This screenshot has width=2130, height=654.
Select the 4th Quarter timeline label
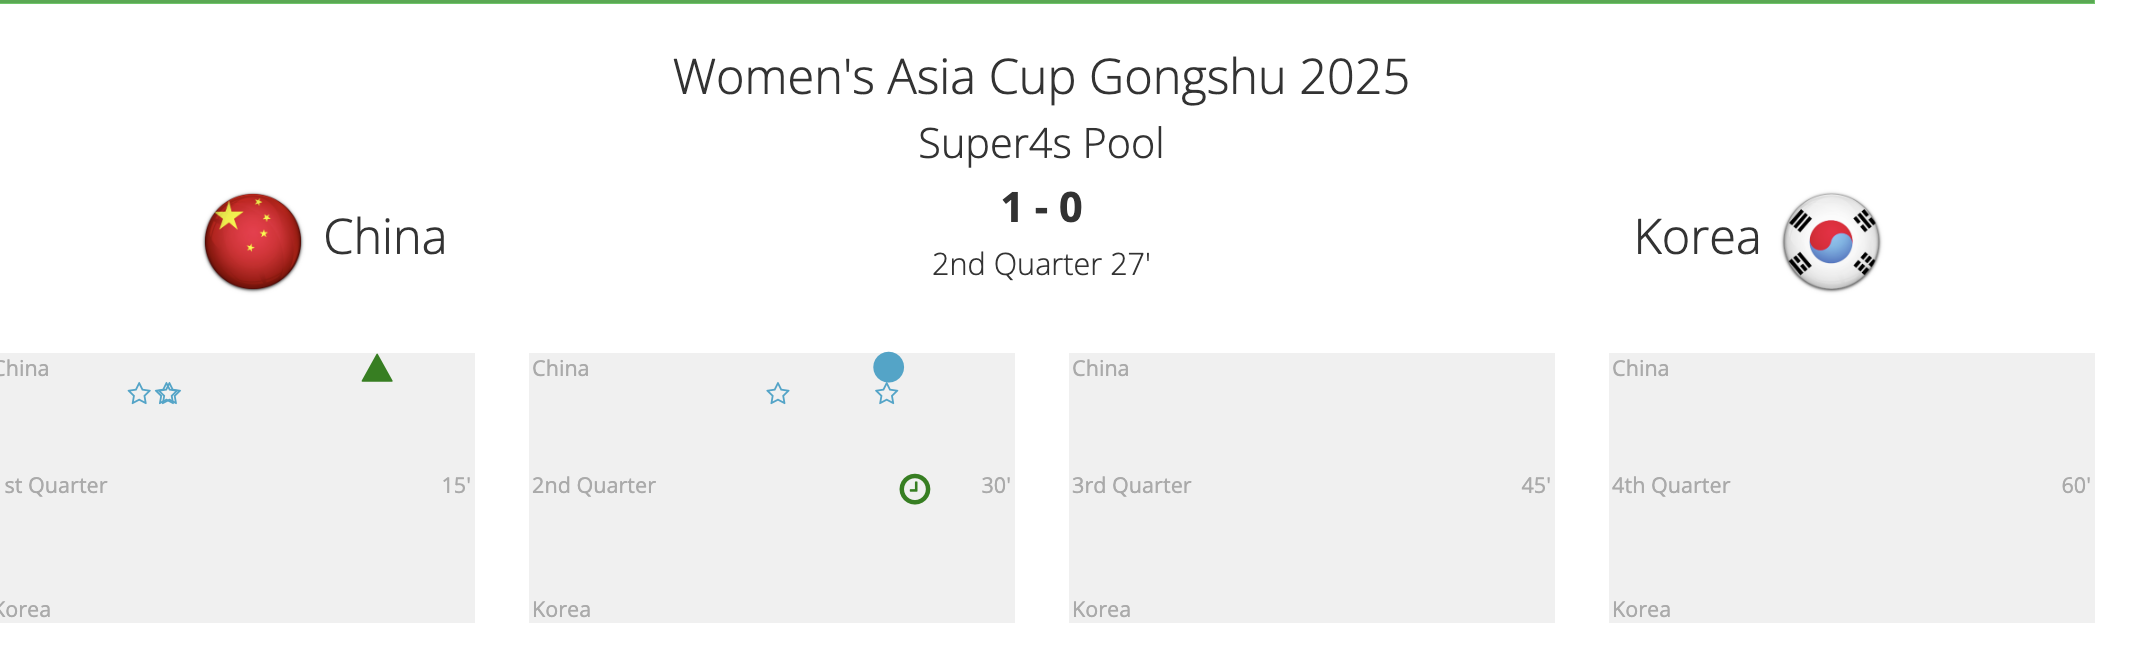click(x=1670, y=486)
